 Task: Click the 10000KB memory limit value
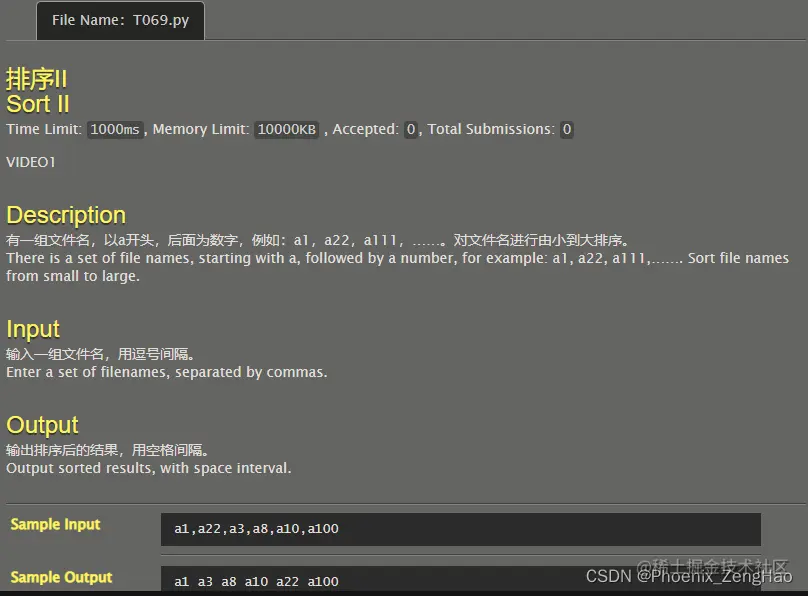click(287, 129)
